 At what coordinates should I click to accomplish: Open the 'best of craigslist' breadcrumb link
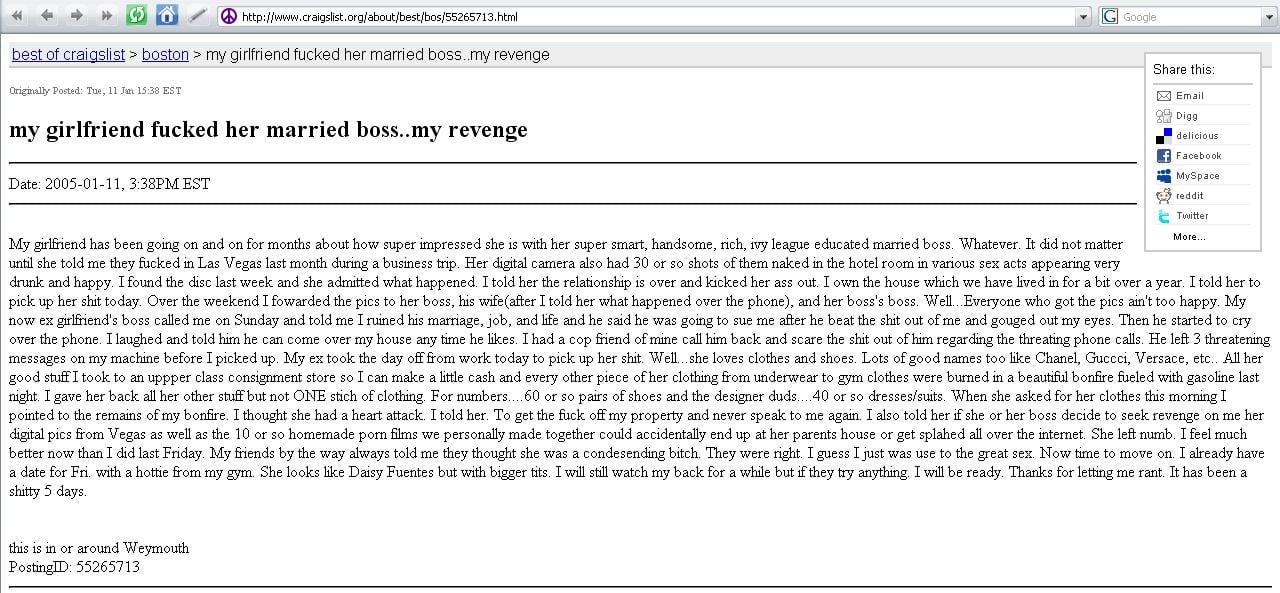[68, 54]
